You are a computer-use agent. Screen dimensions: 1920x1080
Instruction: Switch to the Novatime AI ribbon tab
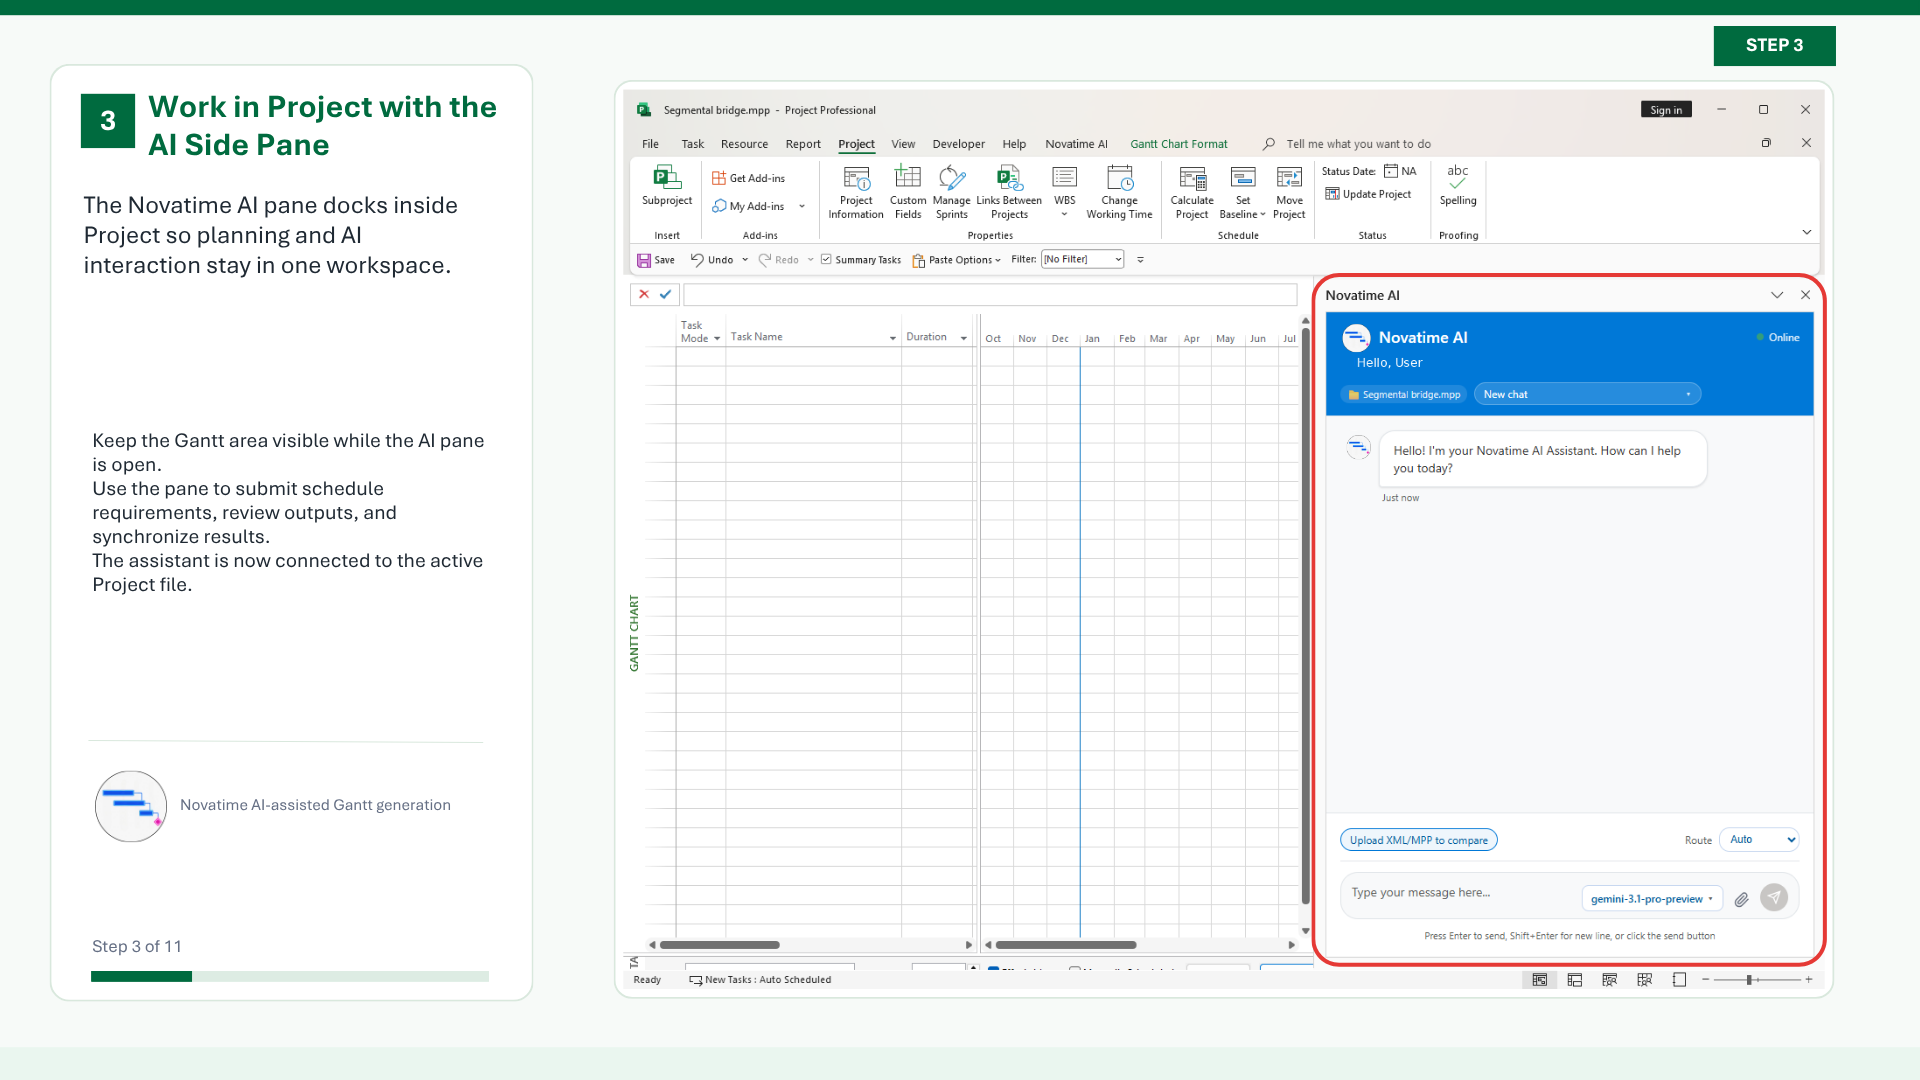(1076, 144)
